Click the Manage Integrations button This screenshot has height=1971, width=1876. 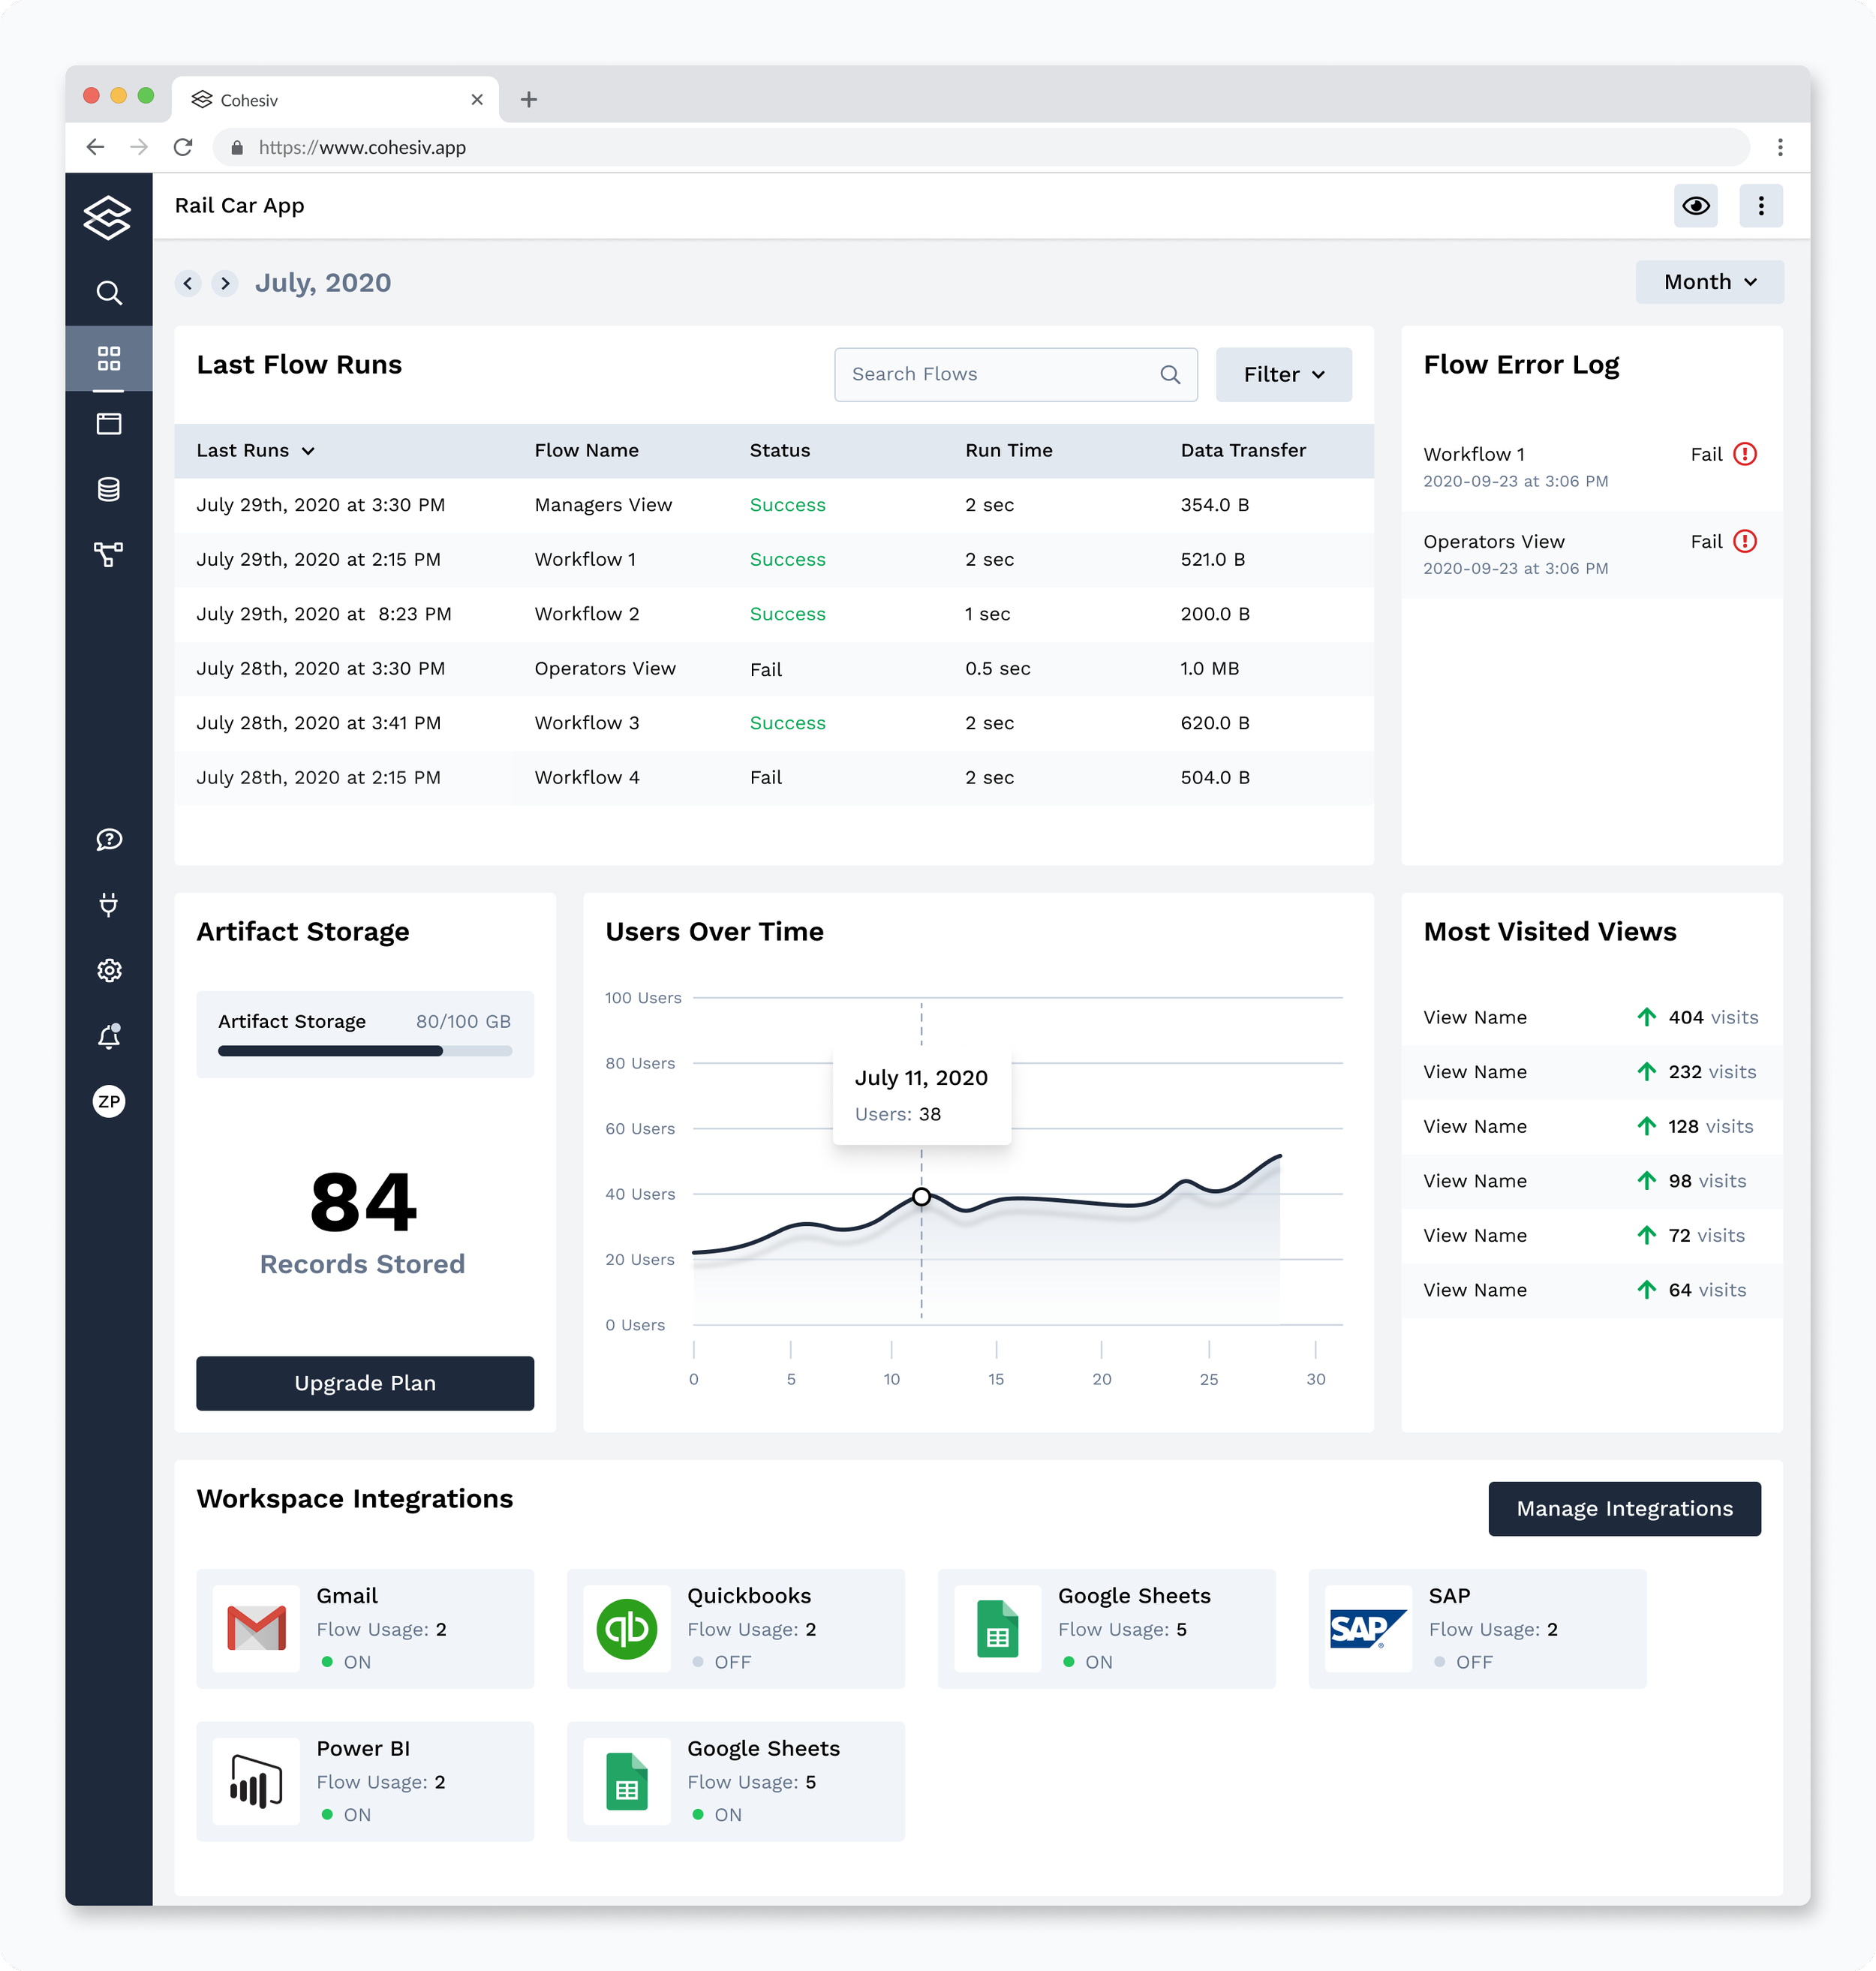pyautogui.click(x=1623, y=1508)
